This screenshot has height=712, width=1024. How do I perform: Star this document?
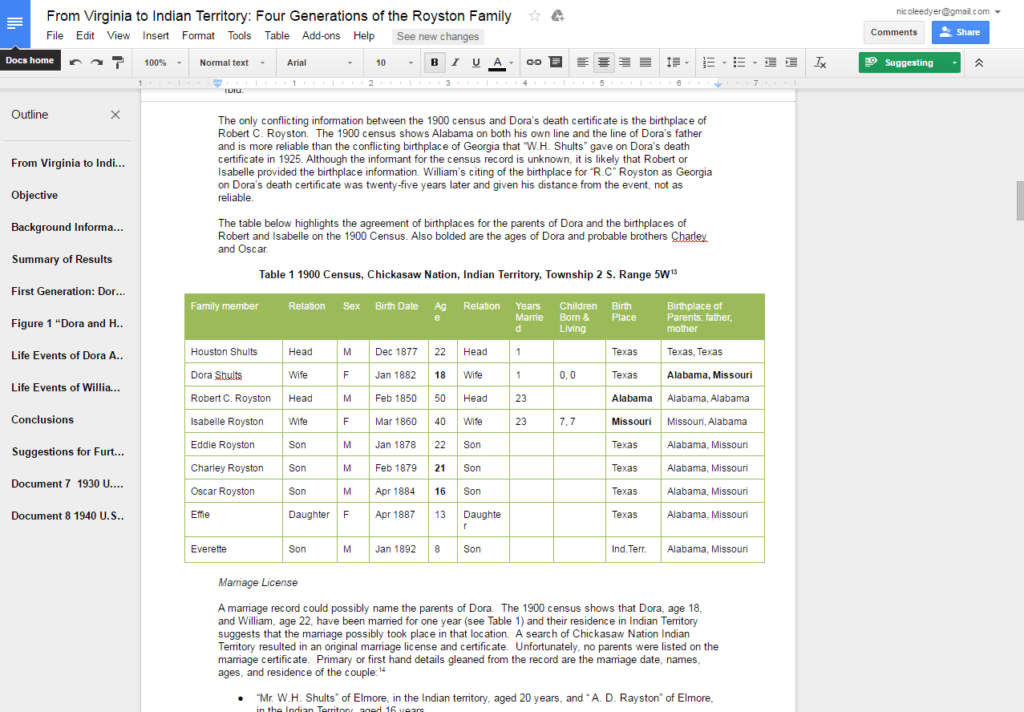pos(534,16)
